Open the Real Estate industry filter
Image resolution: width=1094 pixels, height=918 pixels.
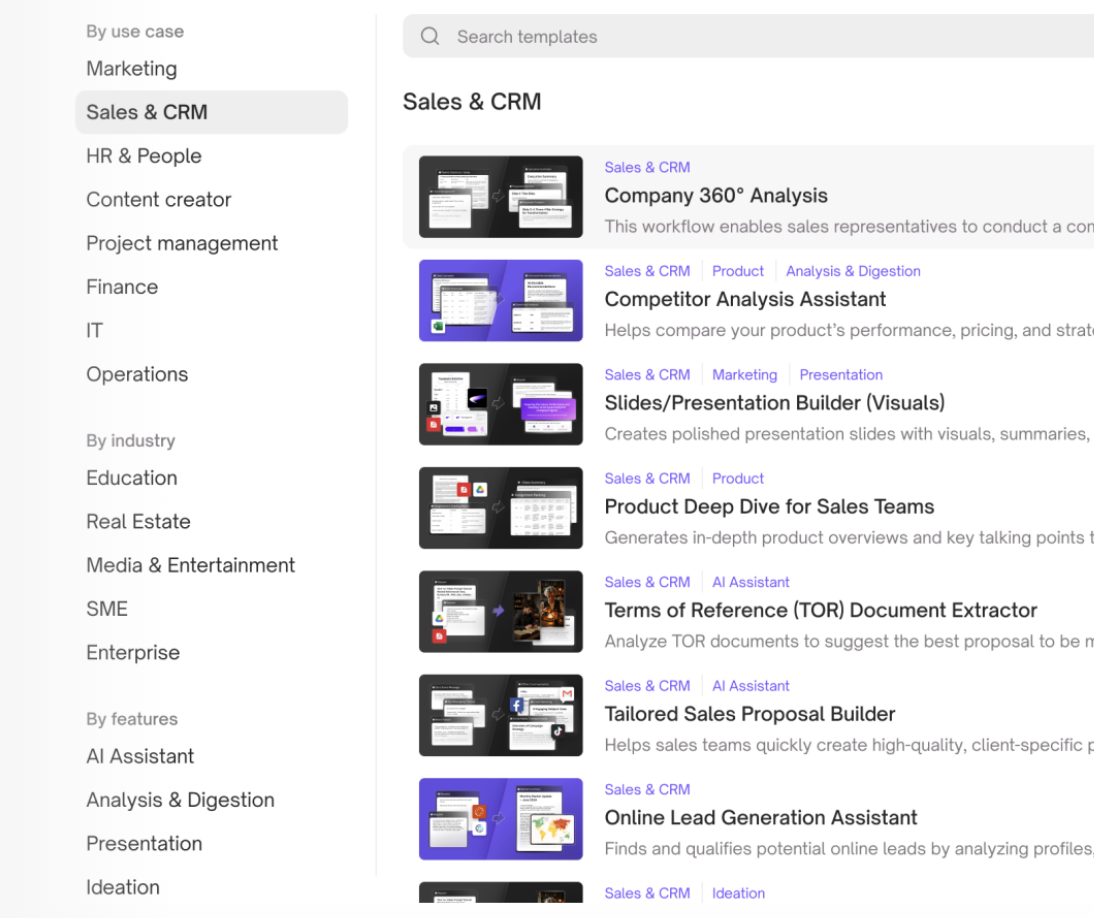pyautogui.click(x=138, y=521)
